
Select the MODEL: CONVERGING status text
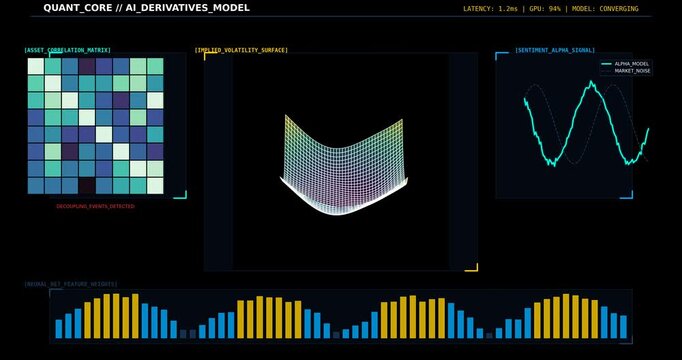point(605,9)
